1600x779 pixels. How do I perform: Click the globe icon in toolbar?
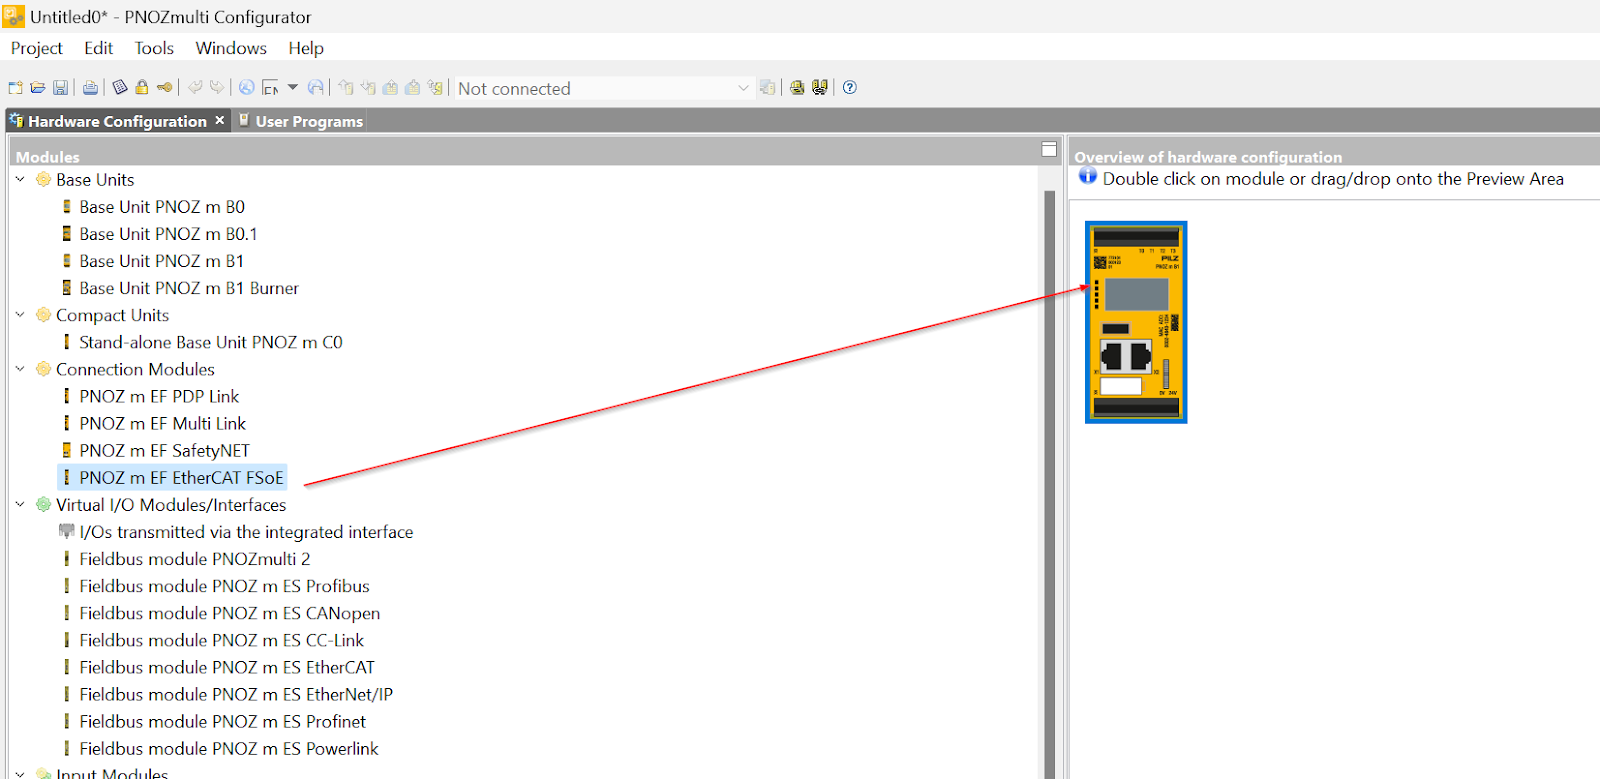click(246, 87)
